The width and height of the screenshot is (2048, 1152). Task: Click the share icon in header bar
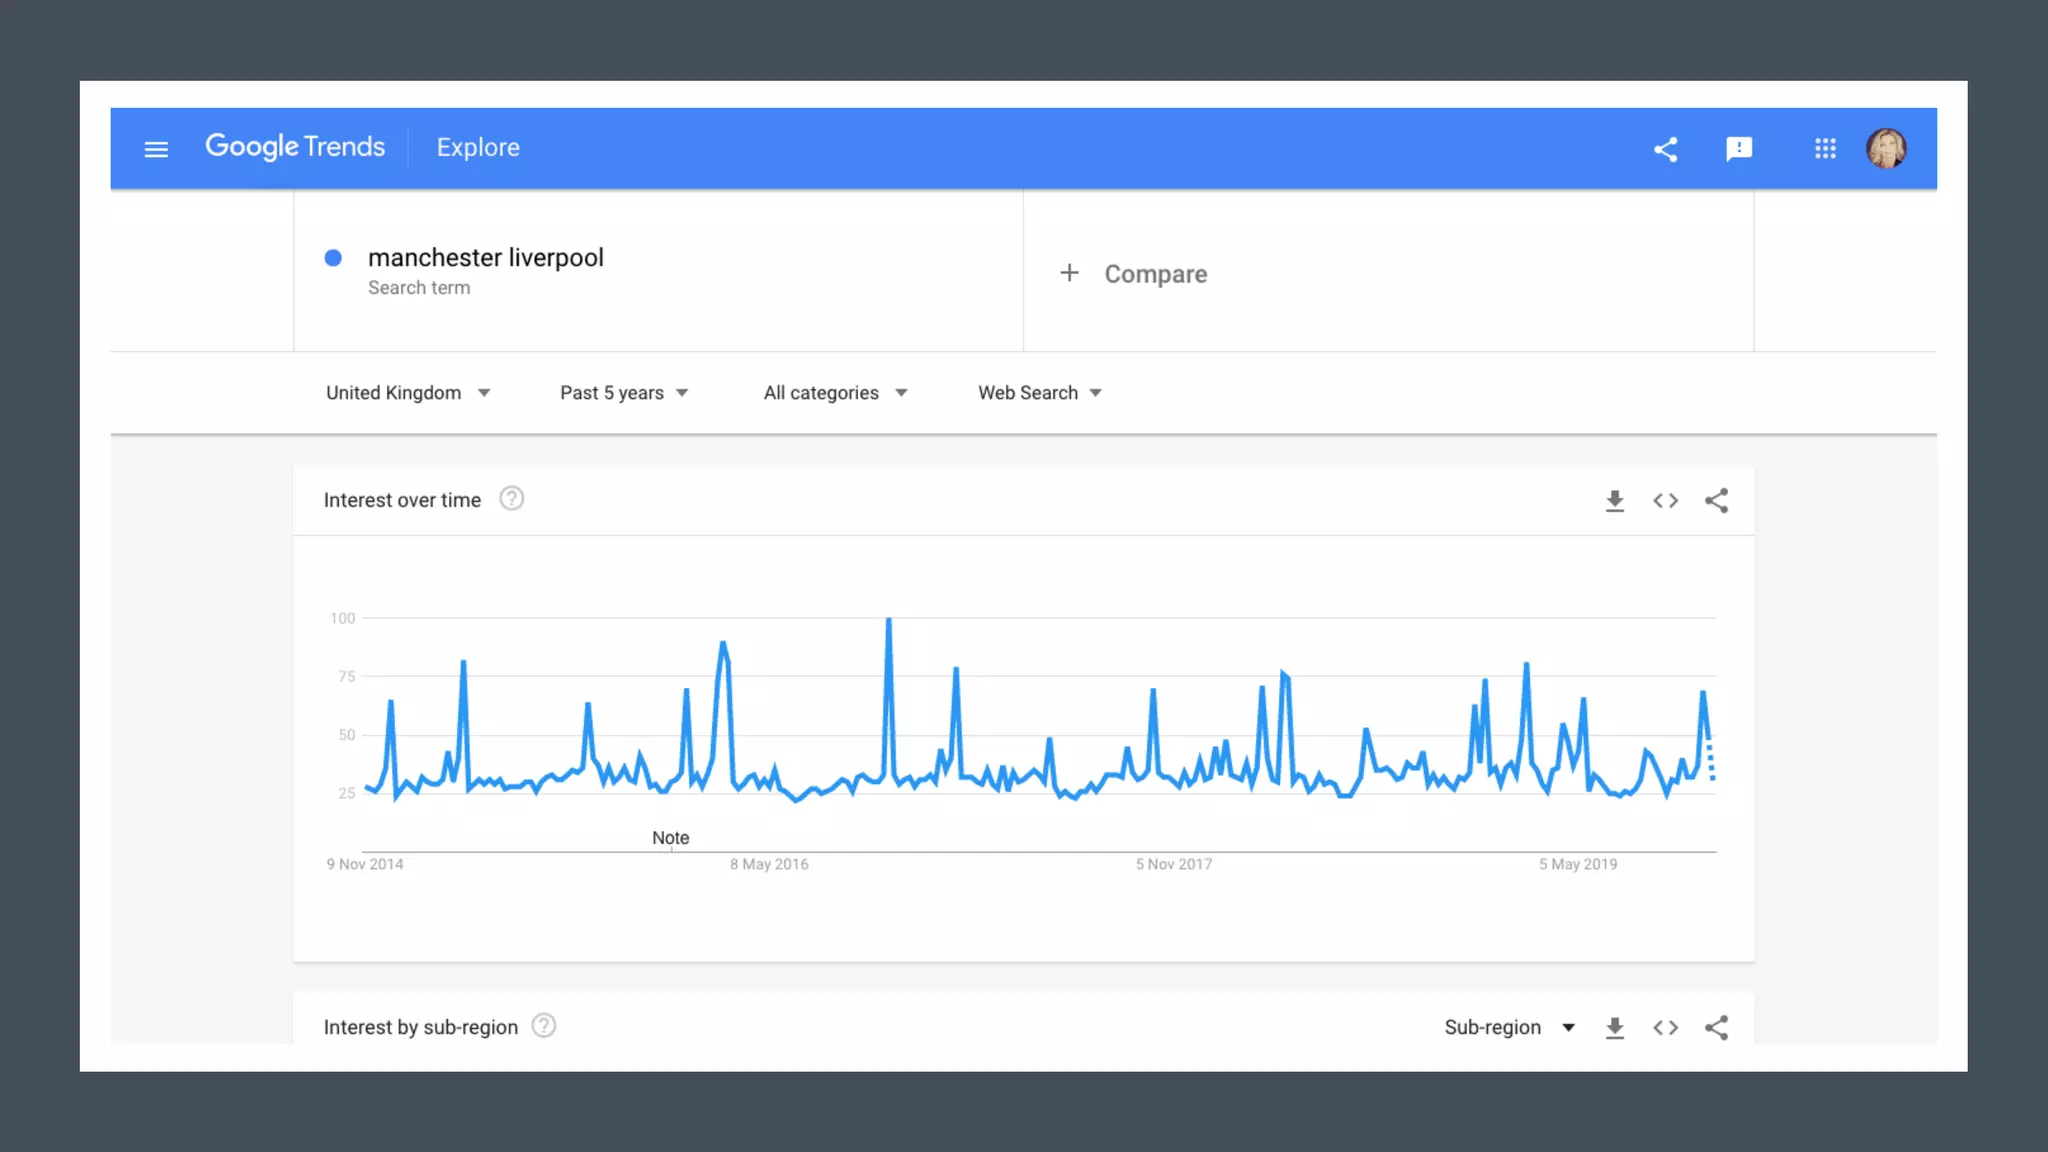(x=1665, y=149)
